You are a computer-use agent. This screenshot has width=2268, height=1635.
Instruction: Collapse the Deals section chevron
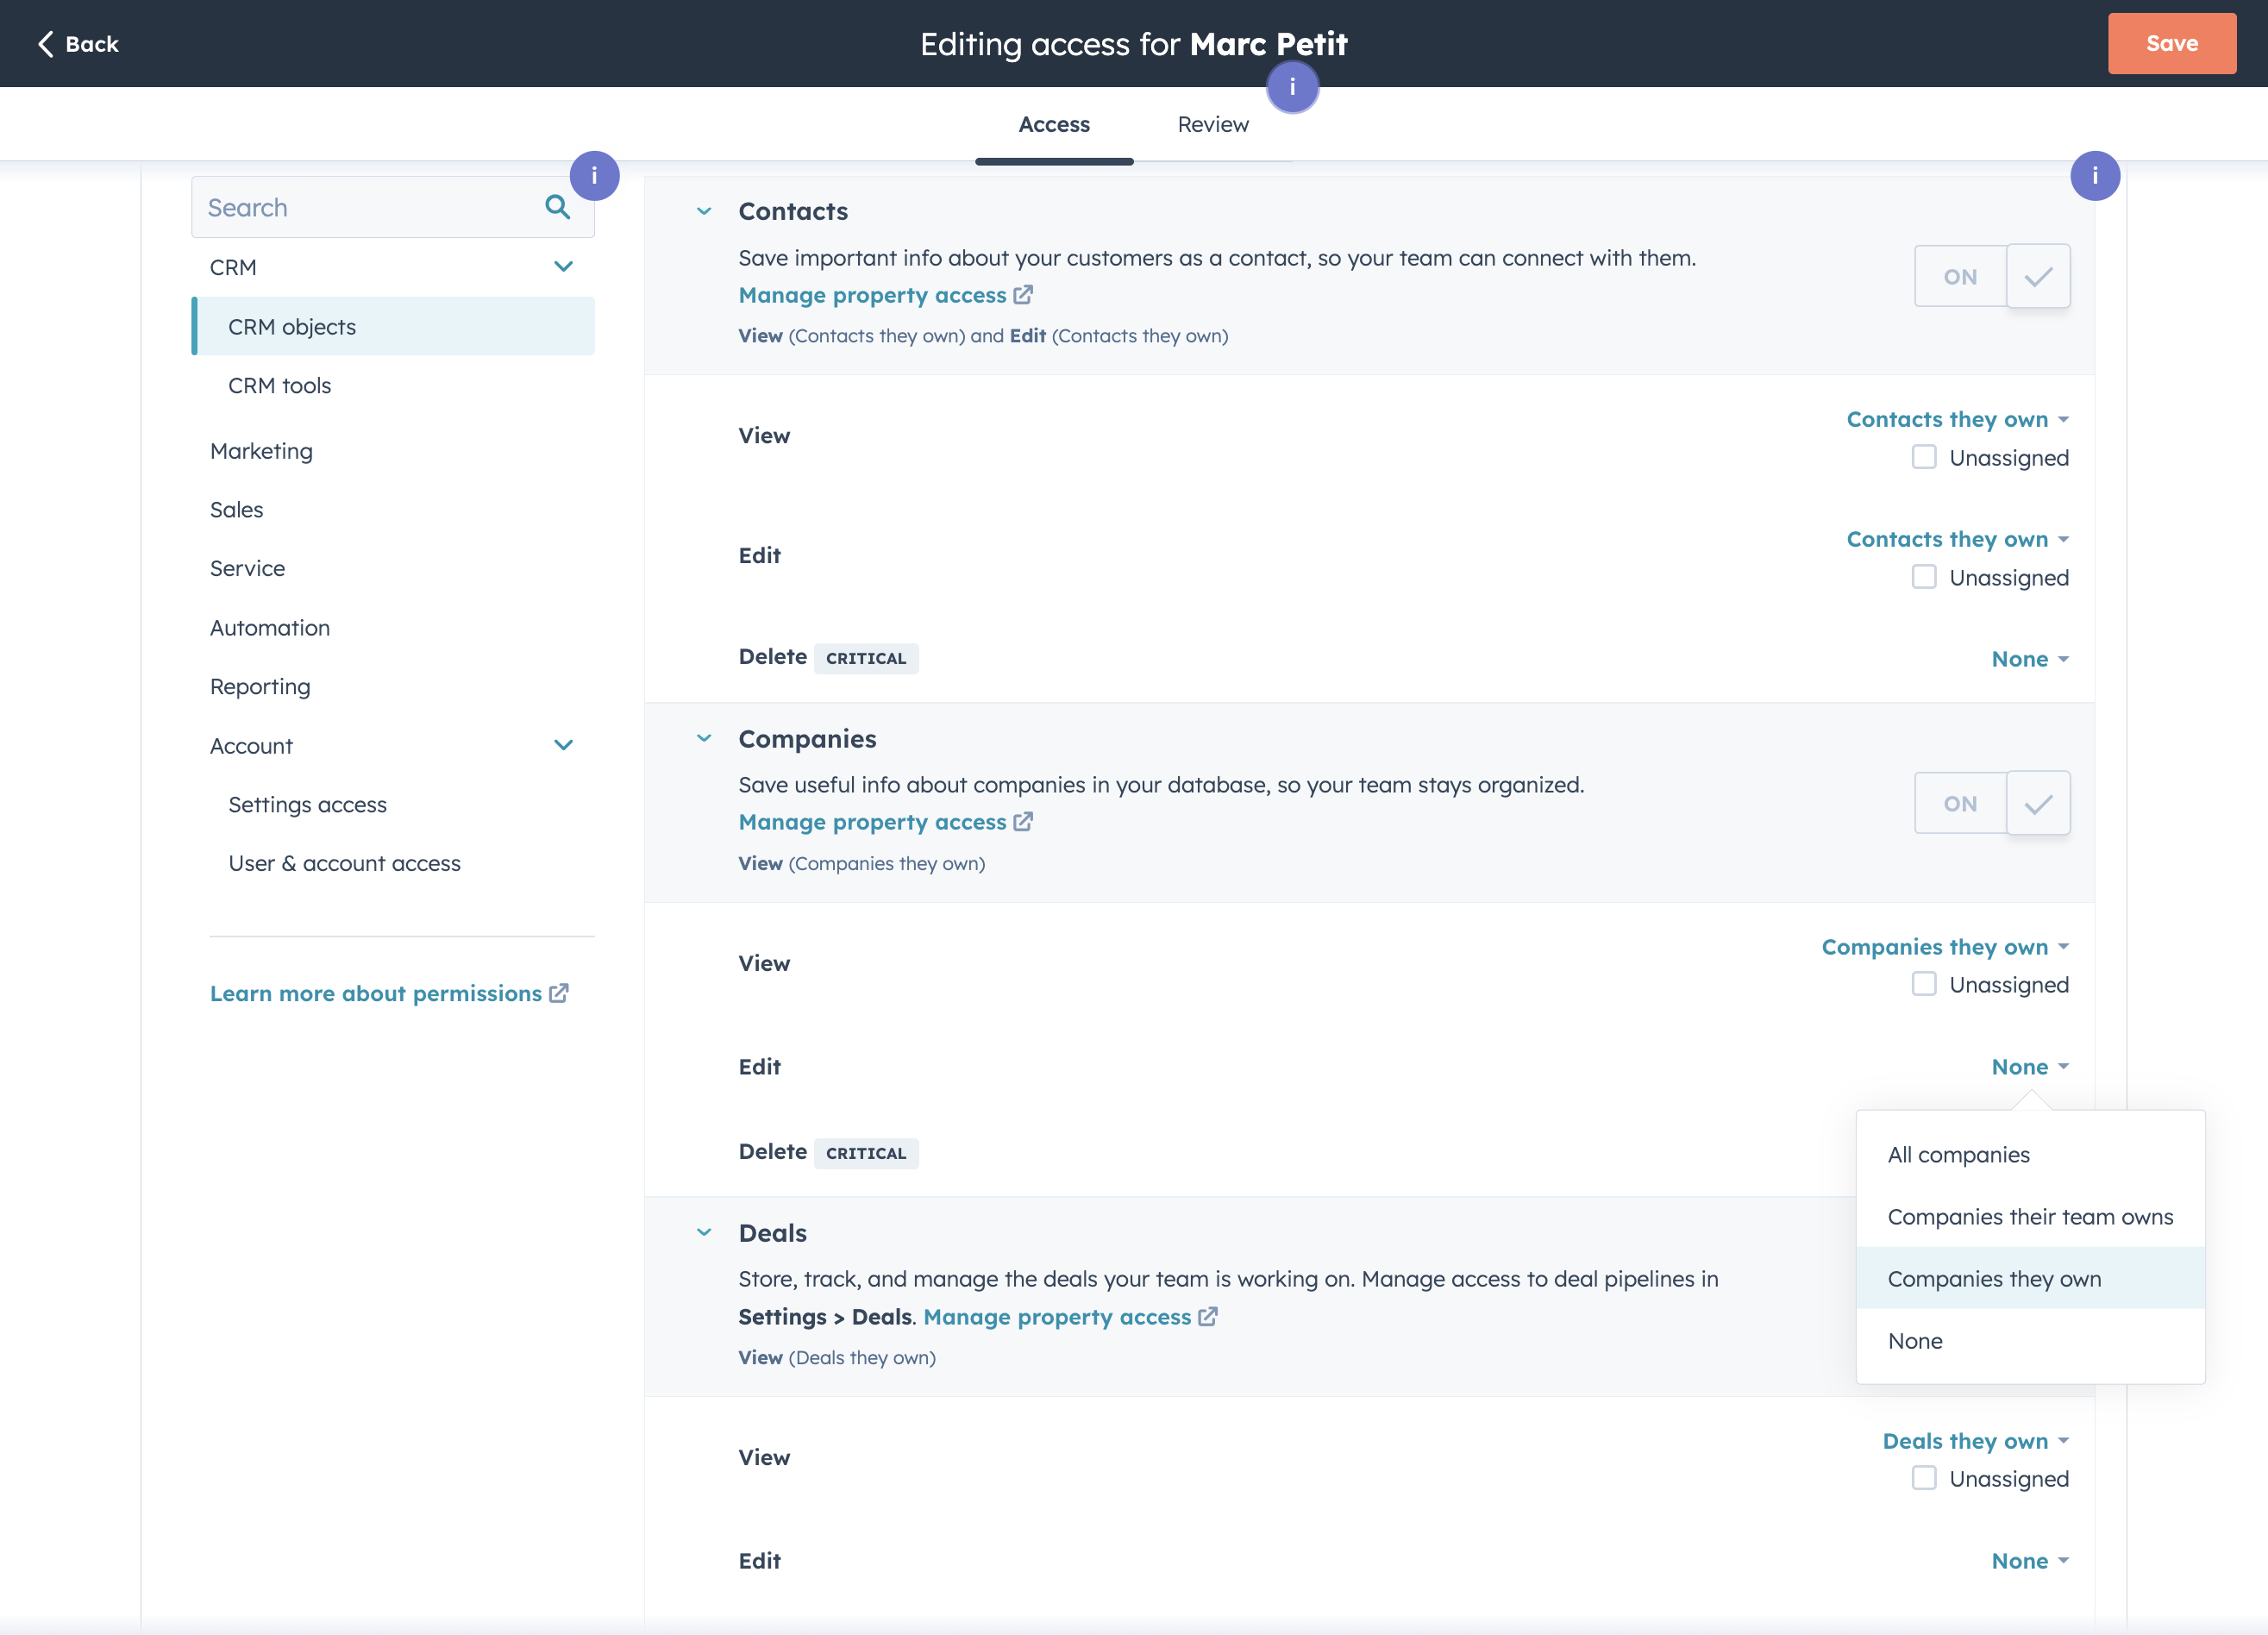704,1232
